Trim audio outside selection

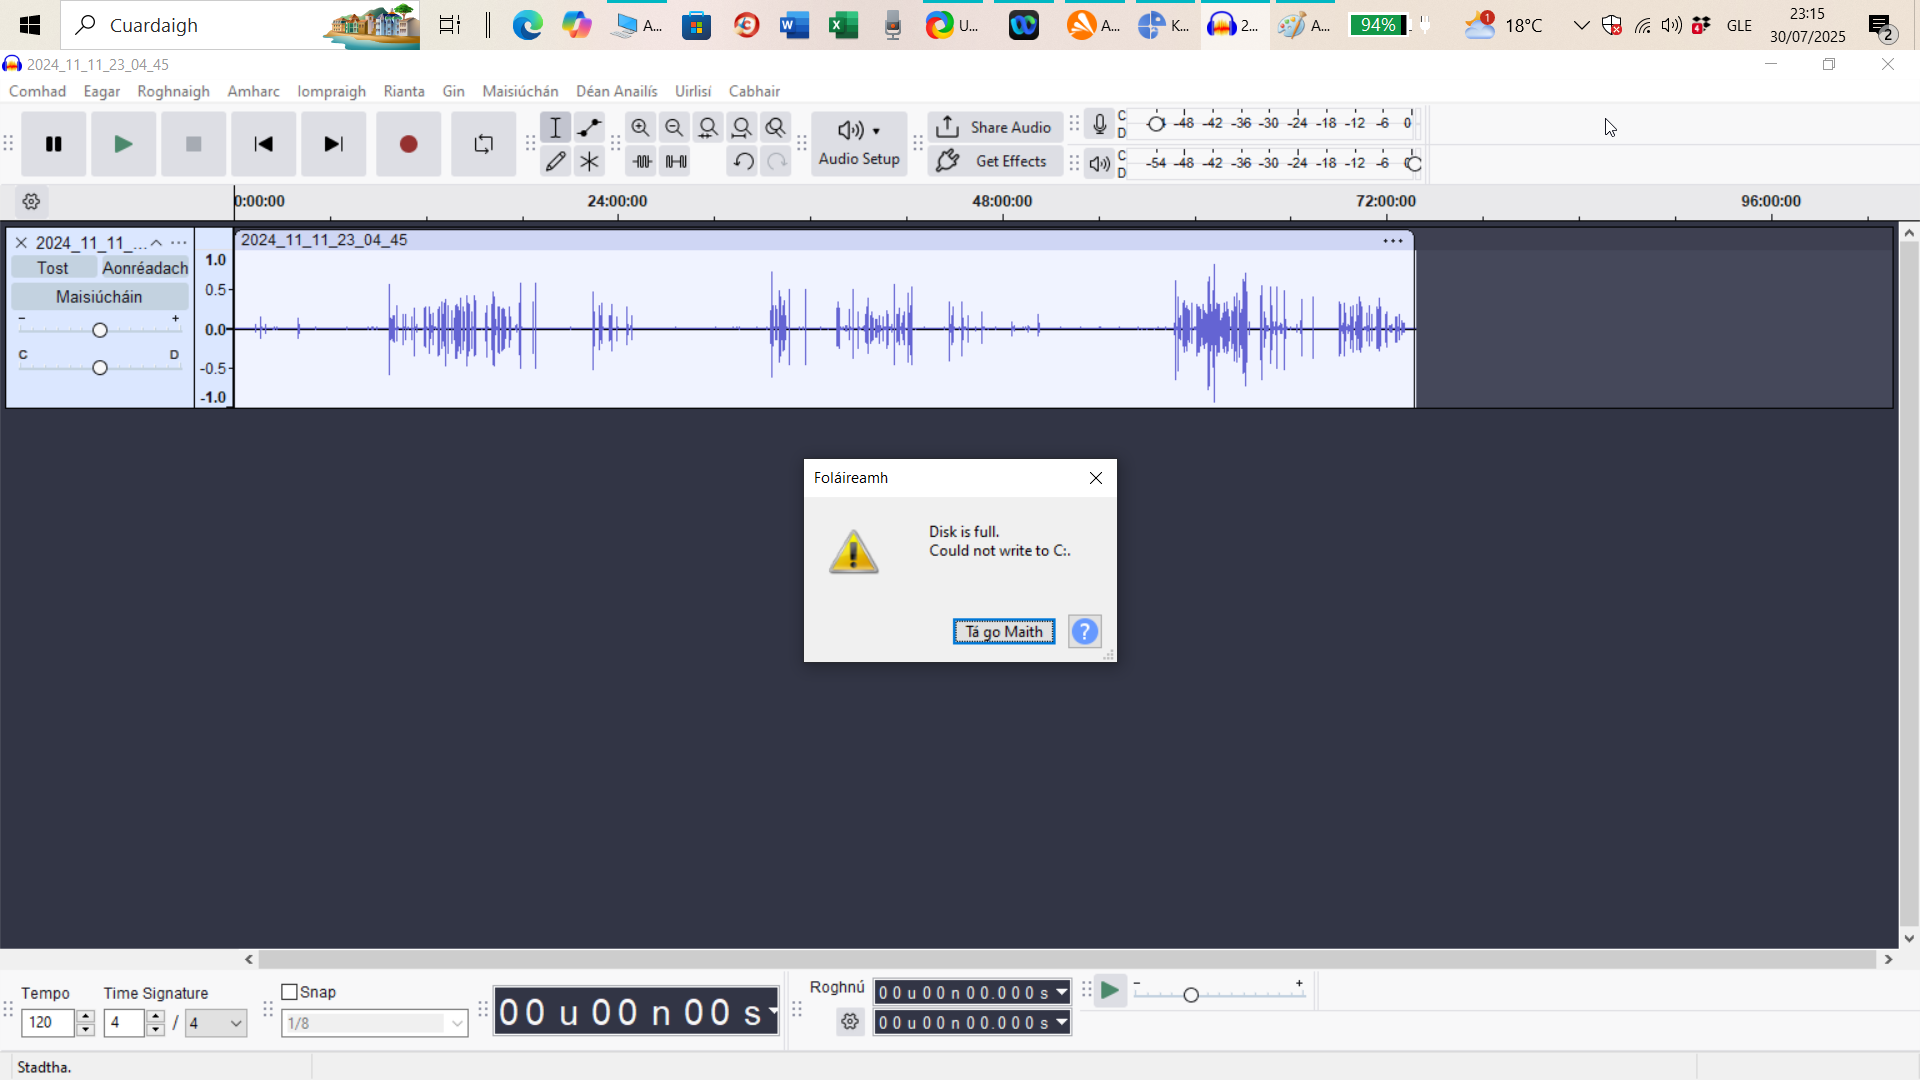[x=641, y=160]
